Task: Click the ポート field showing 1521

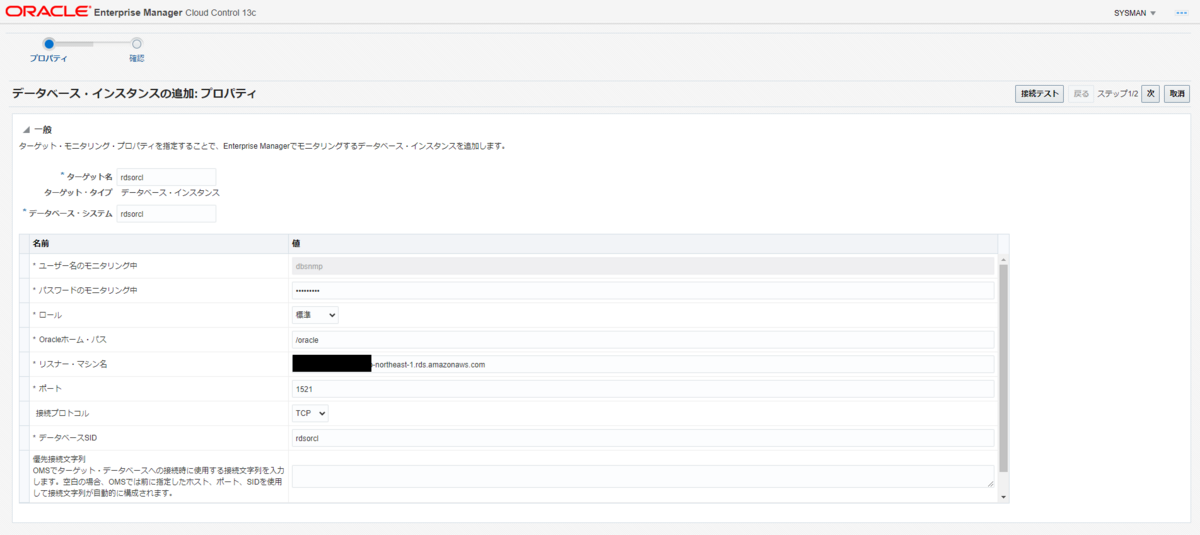Action: [643, 388]
